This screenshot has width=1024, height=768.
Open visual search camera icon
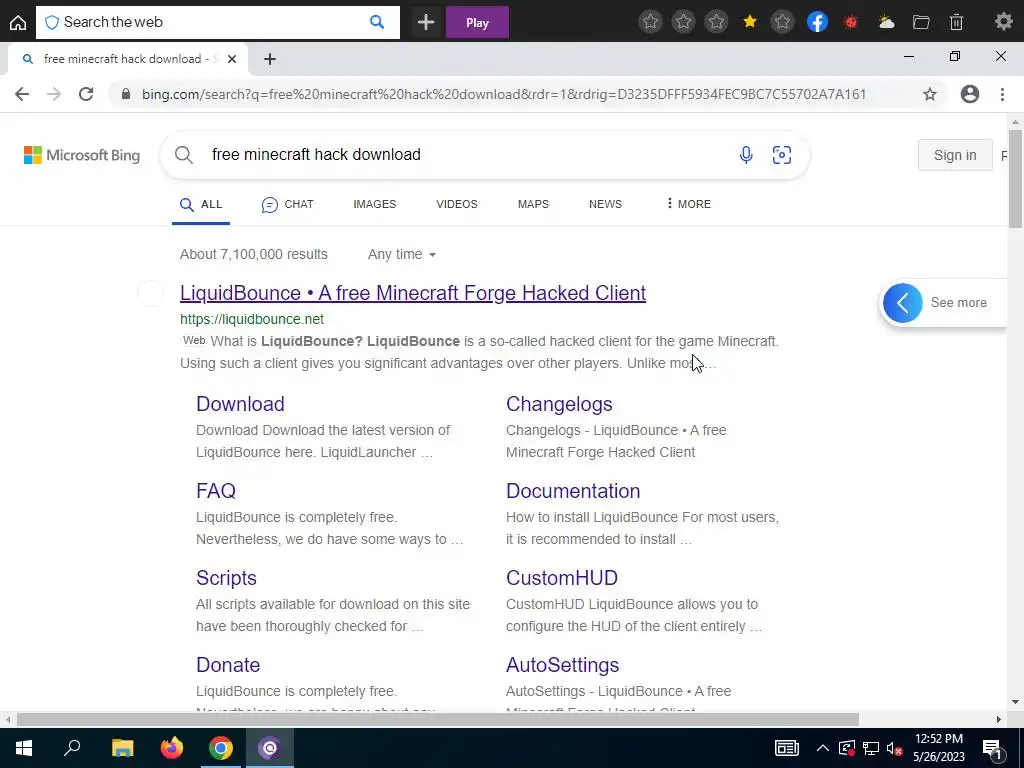[x=782, y=155]
